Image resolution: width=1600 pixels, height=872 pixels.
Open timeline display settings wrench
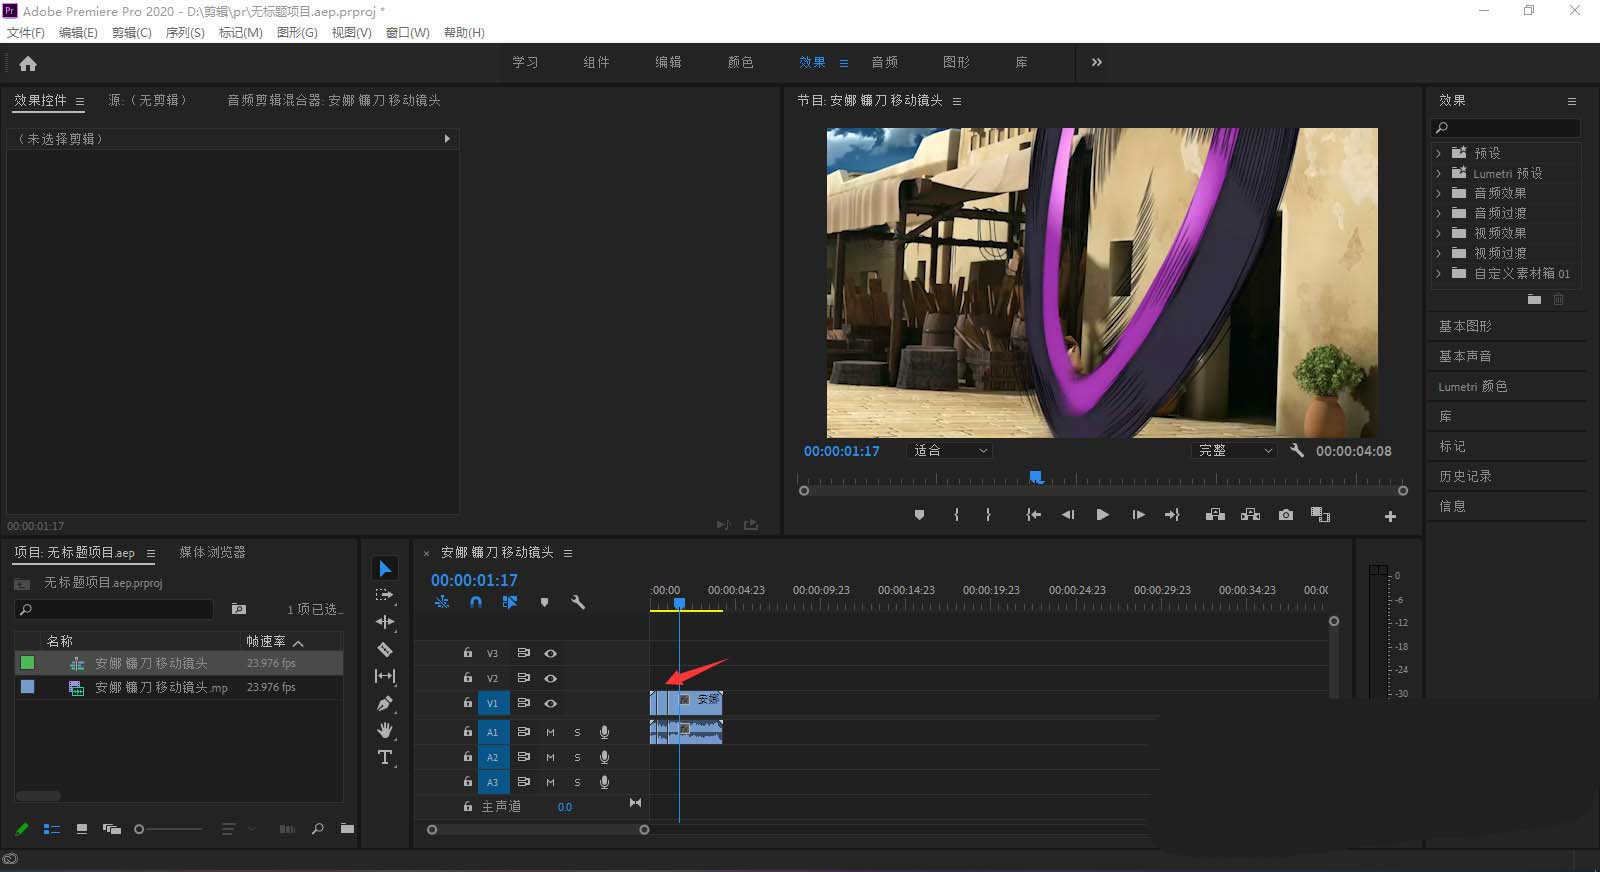tap(577, 602)
